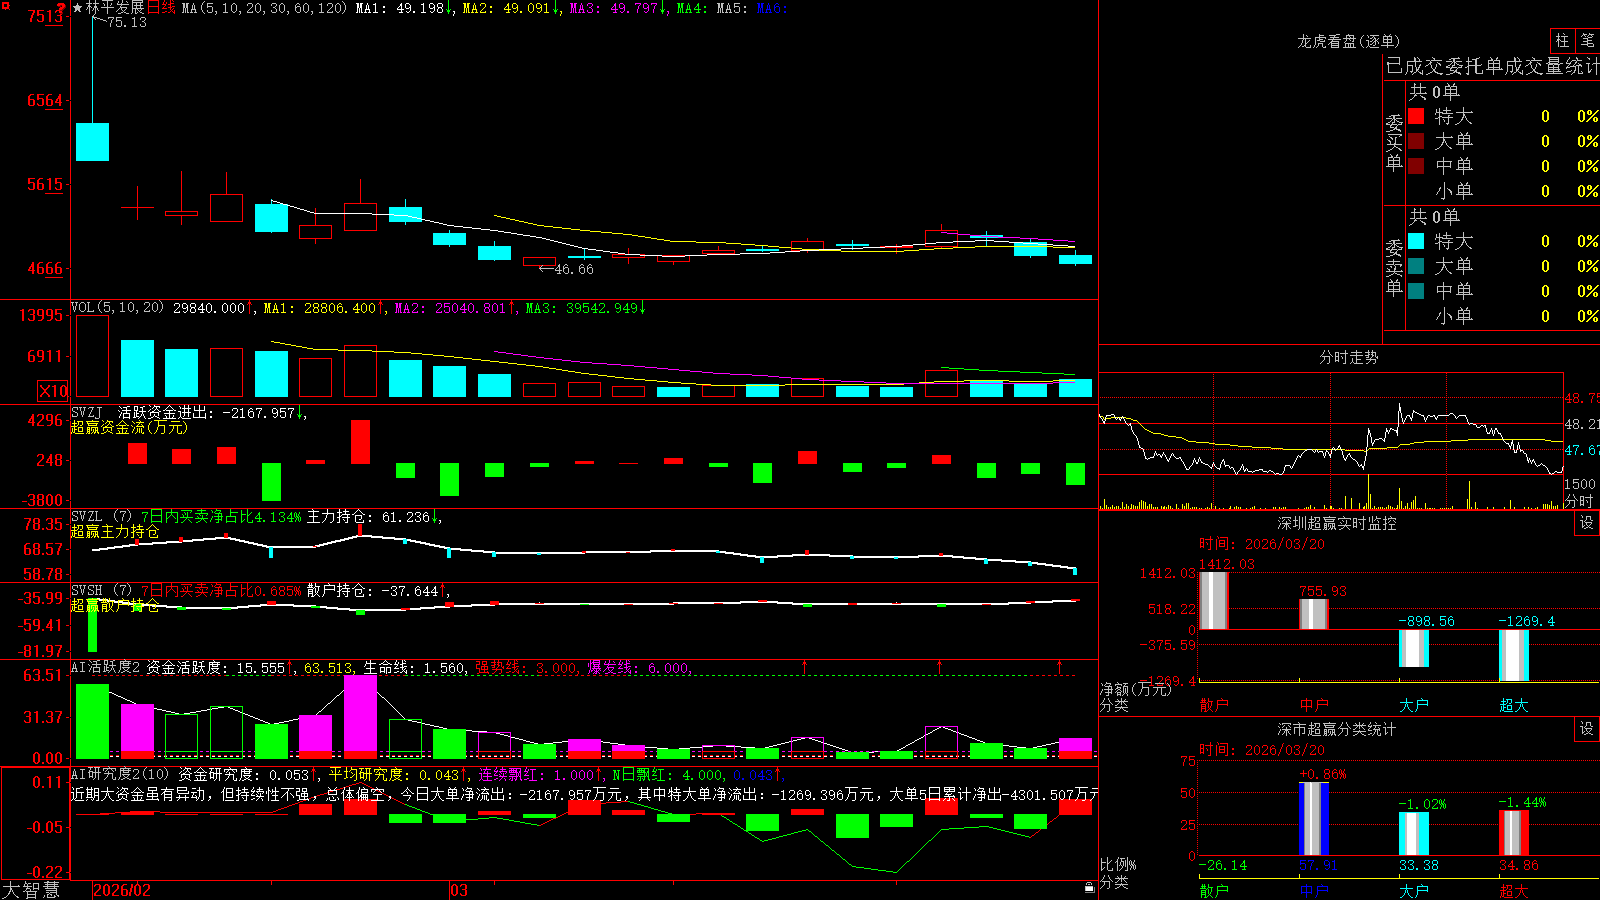Open 设 settings for 深圳超赢实时监控
The image size is (1600, 900).
click(x=1587, y=523)
